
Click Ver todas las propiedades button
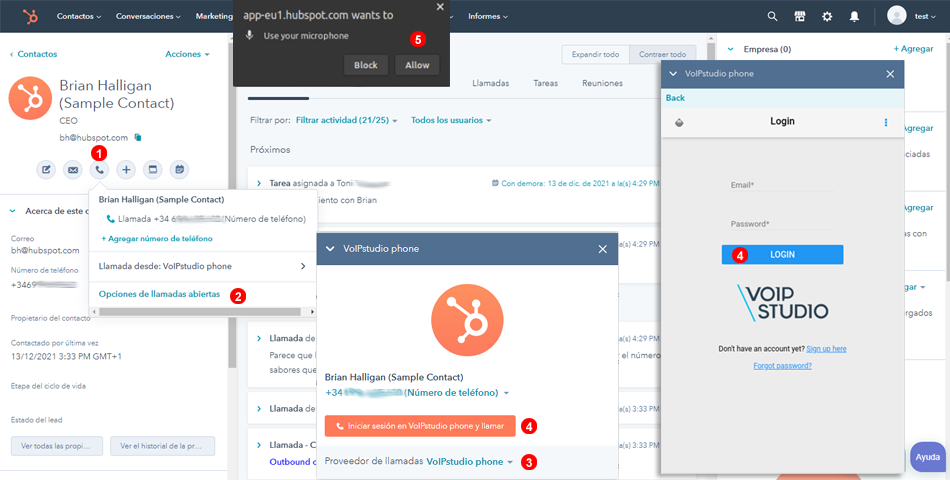pyautogui.click(x=56, y=446)
